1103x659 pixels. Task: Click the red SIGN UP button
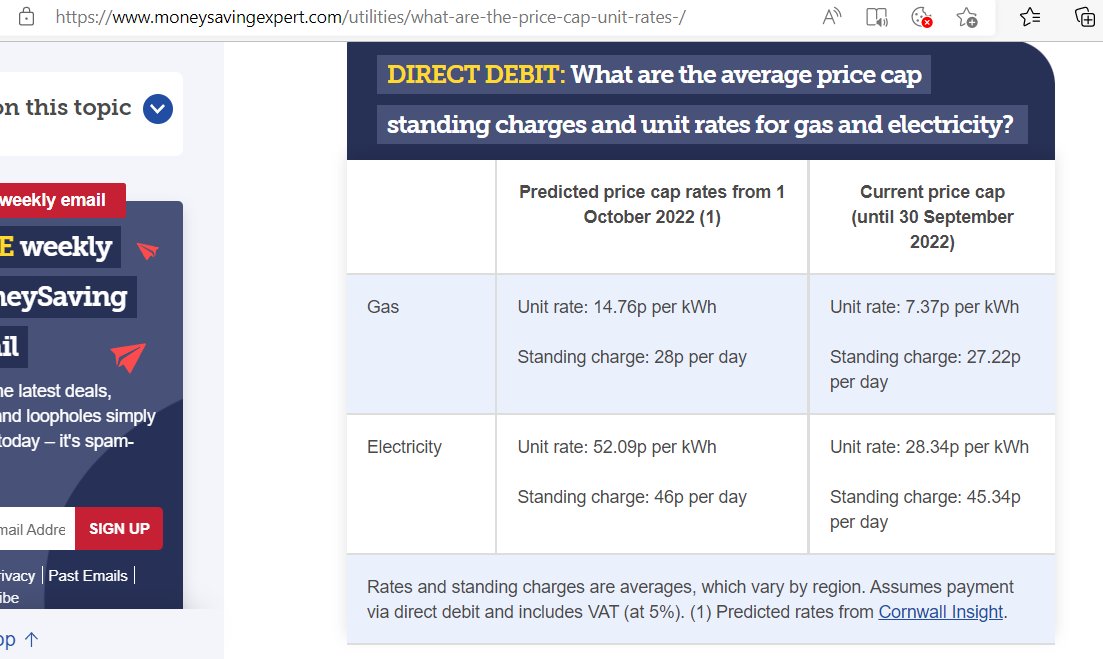click(x=119, y=529)
